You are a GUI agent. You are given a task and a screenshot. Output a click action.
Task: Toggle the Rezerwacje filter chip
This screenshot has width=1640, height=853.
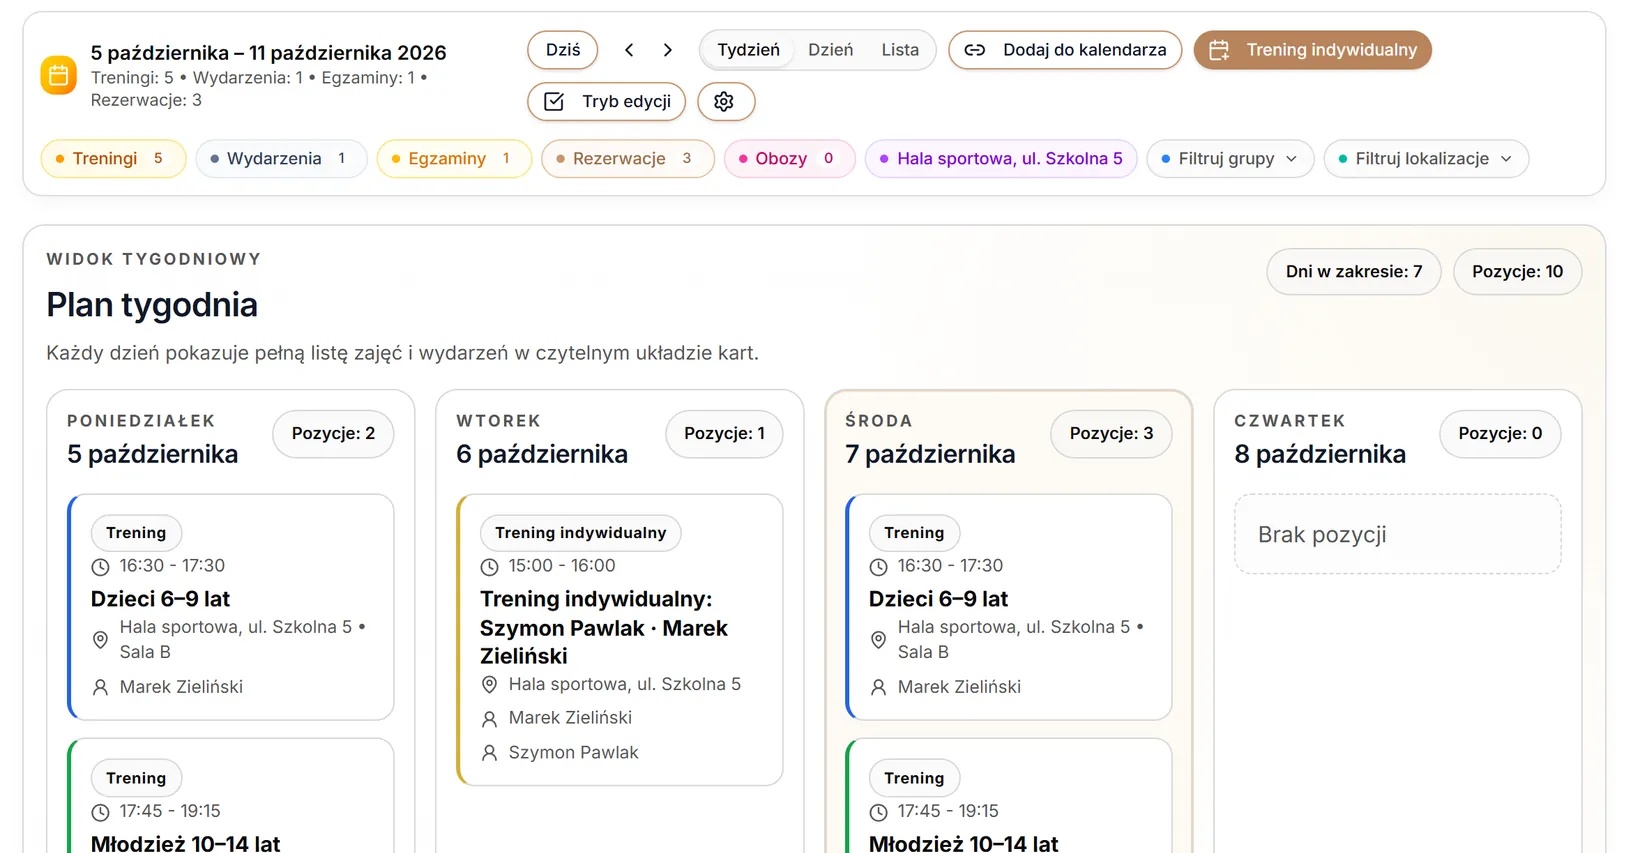pyautogui.click(x=627, y=158)
